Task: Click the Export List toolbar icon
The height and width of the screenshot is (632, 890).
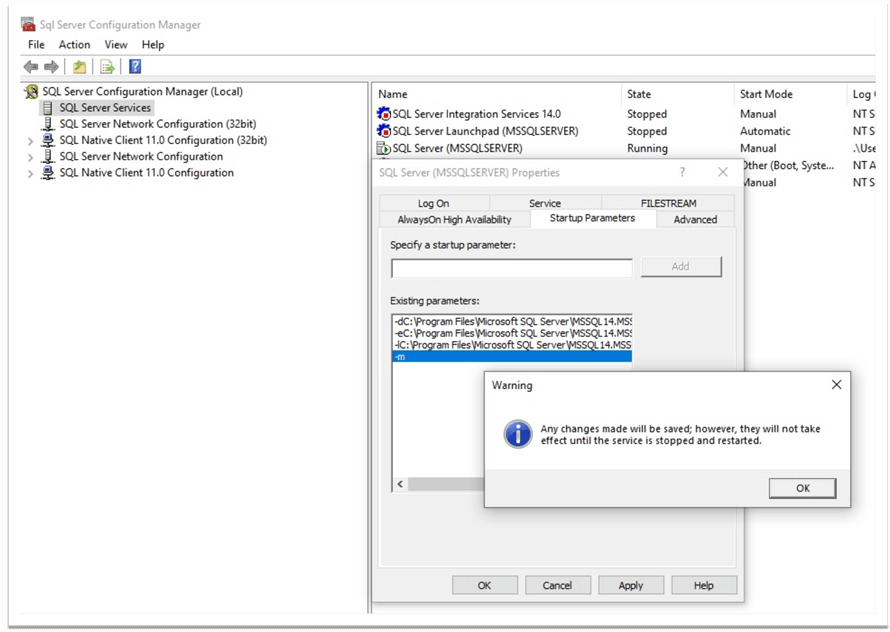Action: 107,67
